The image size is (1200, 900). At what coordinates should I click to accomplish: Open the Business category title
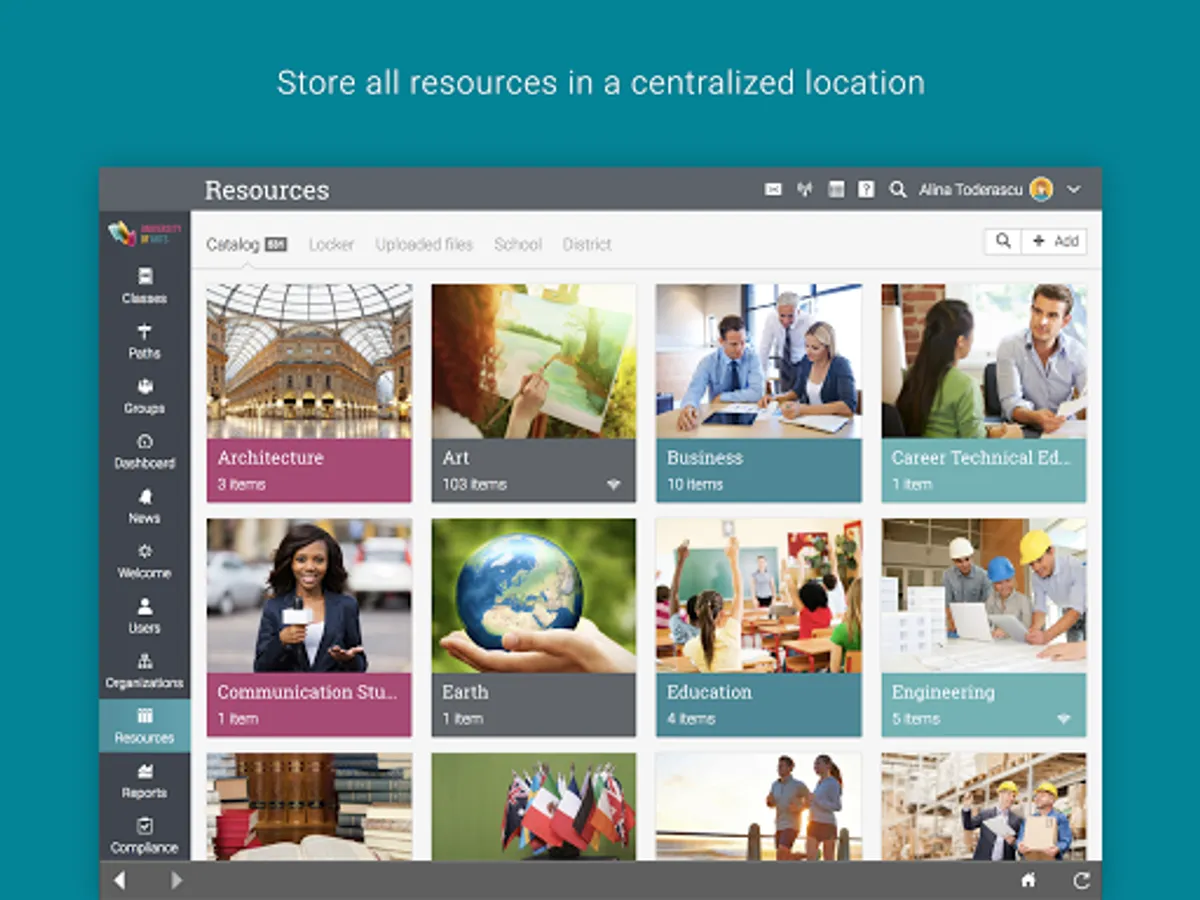[x=705, y=458]
